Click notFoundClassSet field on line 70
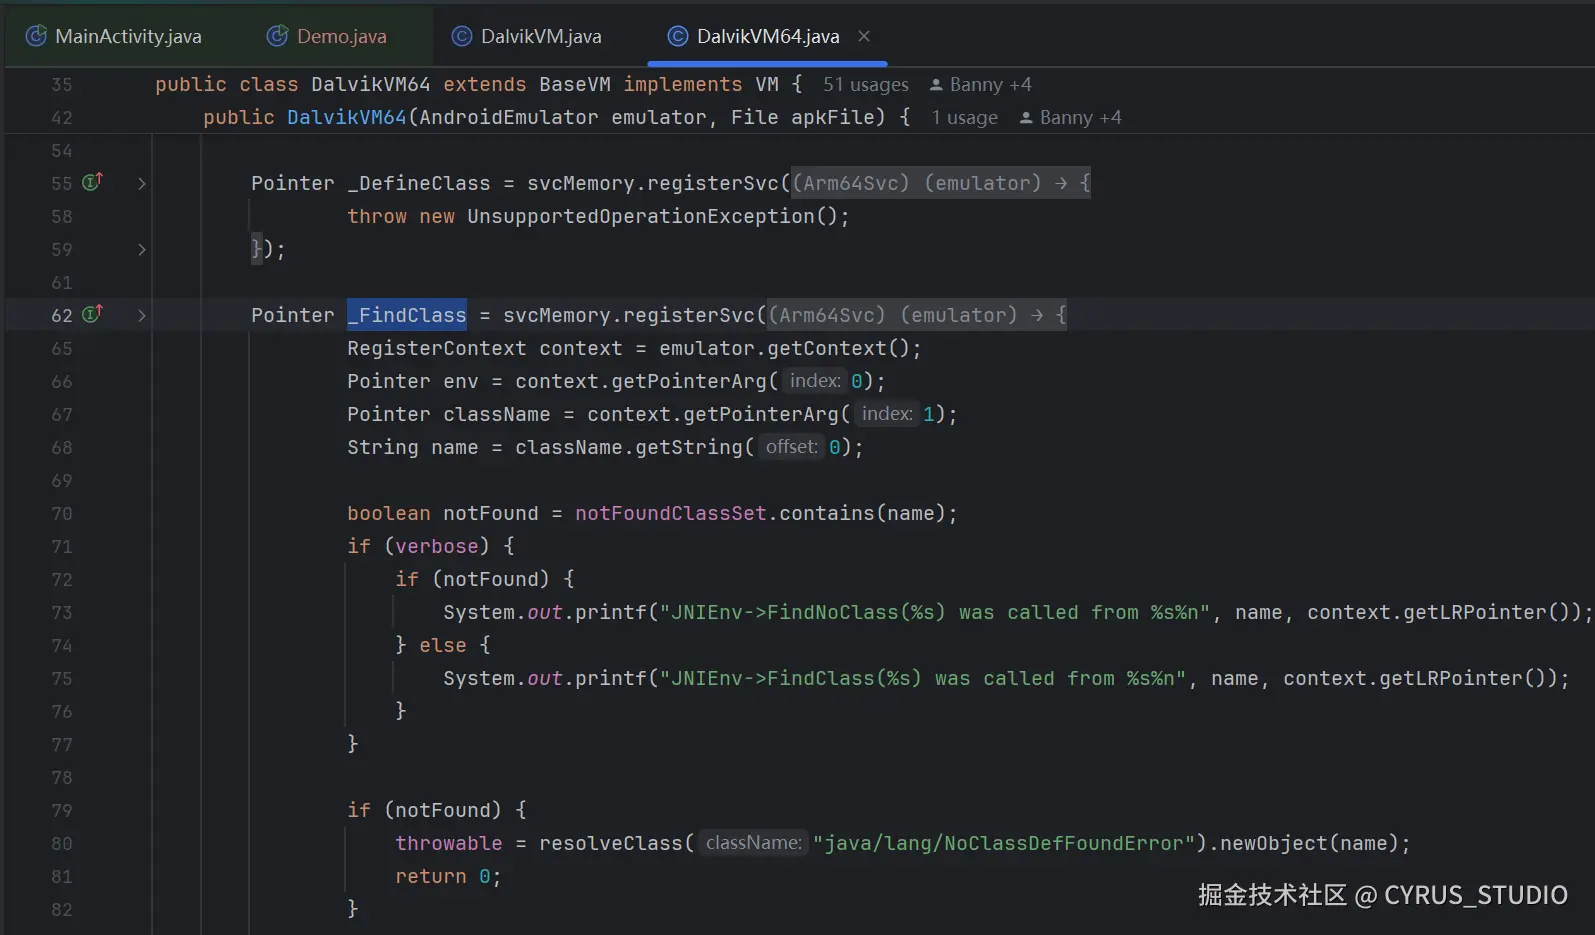Image resolution: width=1595 pixels, height=935 pixels. coord(670,513)
